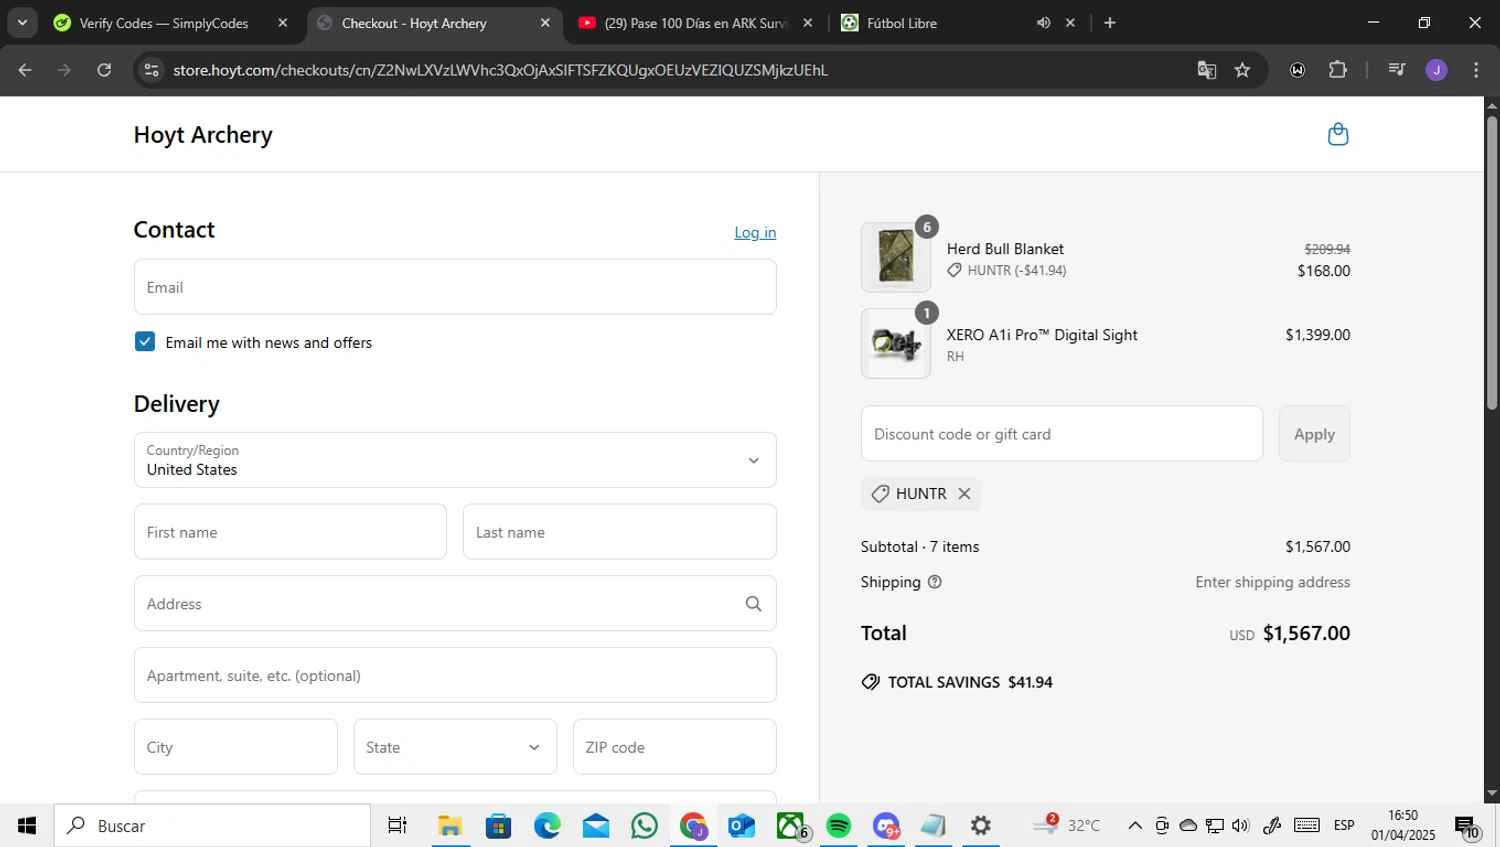
Task: Mute the Fútbol Libre tab audio
Action: [1043, 23]
